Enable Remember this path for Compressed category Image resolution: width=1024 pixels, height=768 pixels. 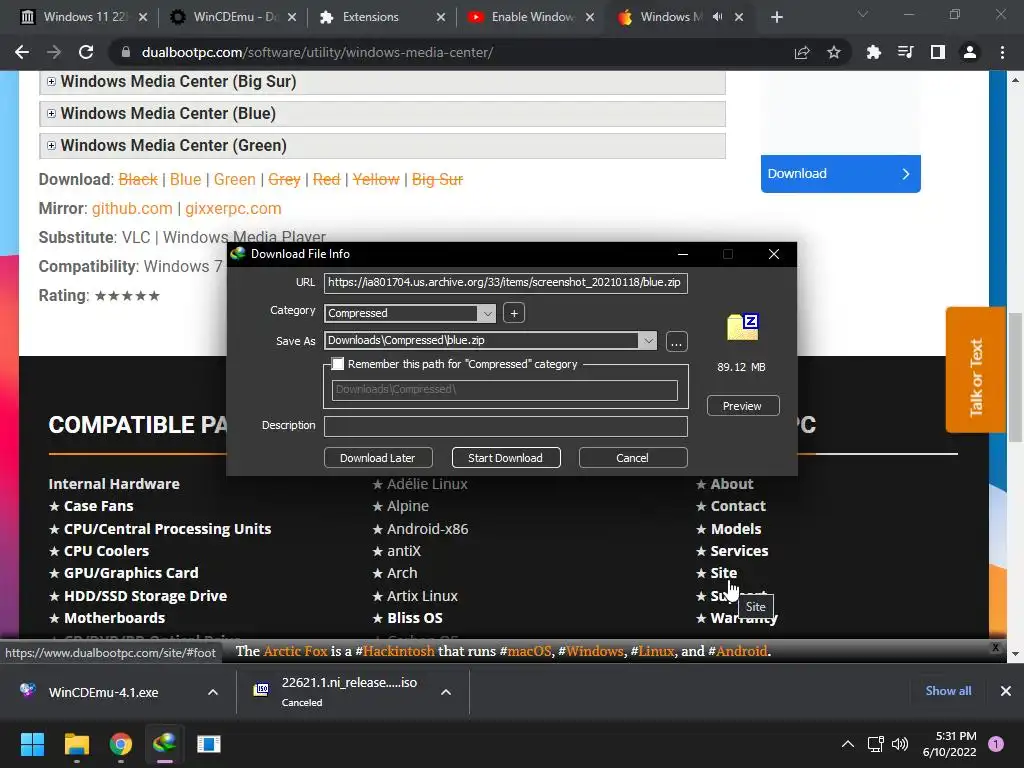coord(338,364)
